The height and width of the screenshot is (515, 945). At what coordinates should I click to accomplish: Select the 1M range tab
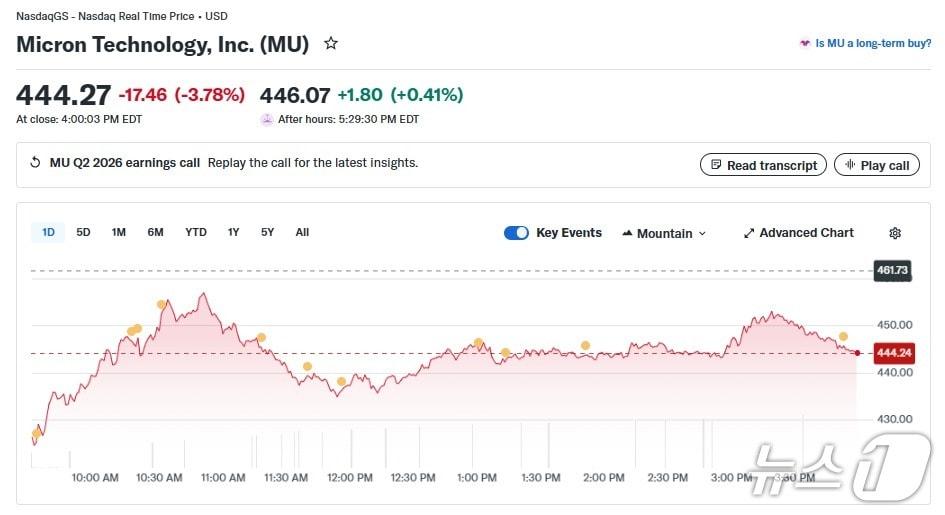[x=118, y=232]
